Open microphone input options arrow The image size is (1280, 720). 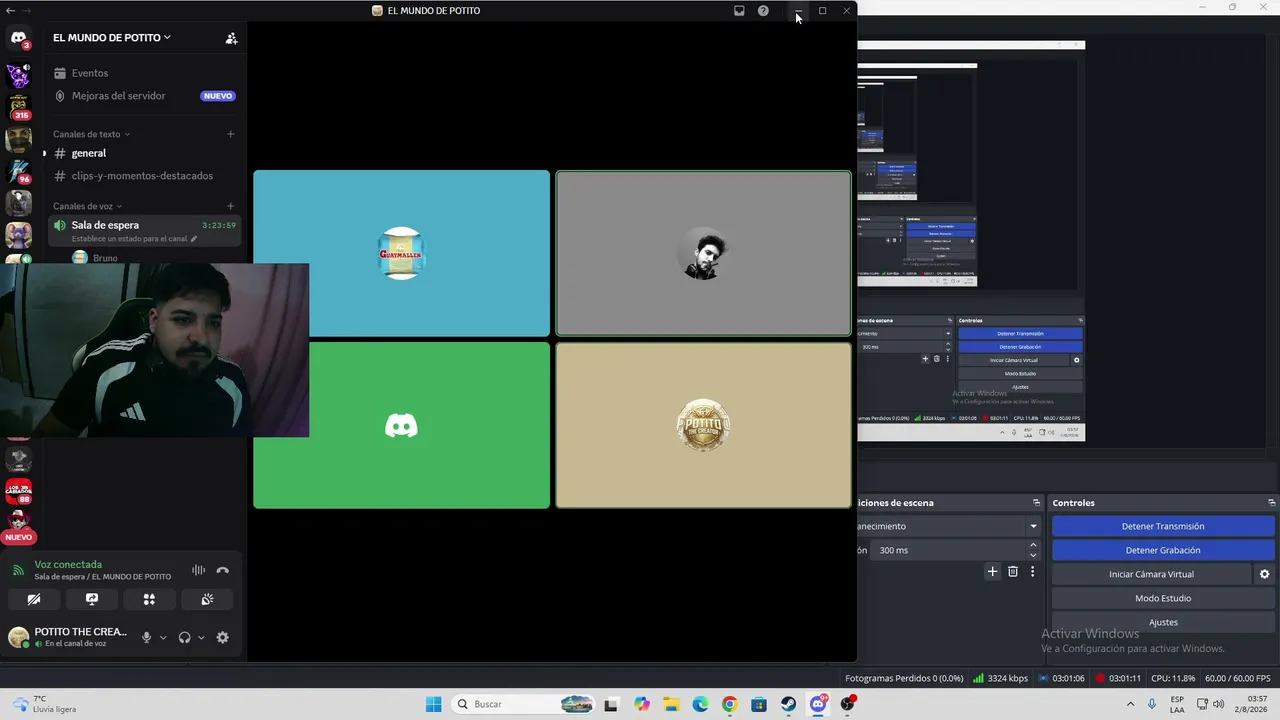[x=163, y=638]
